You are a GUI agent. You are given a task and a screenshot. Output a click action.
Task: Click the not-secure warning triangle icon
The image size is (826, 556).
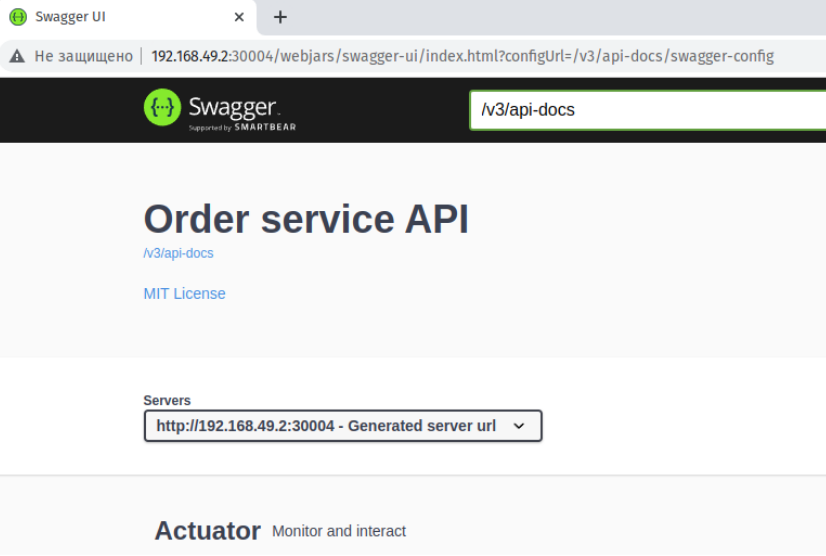[17, 56]
